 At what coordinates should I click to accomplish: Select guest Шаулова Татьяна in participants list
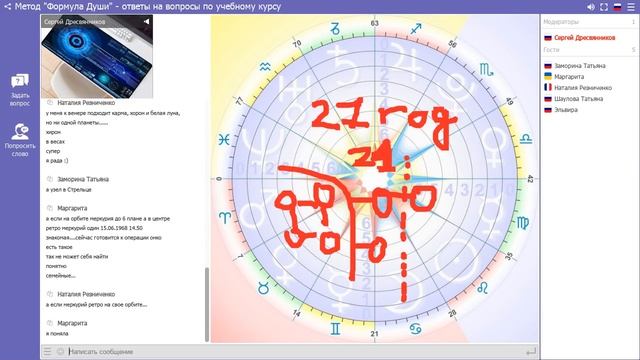tap(578, 99)
